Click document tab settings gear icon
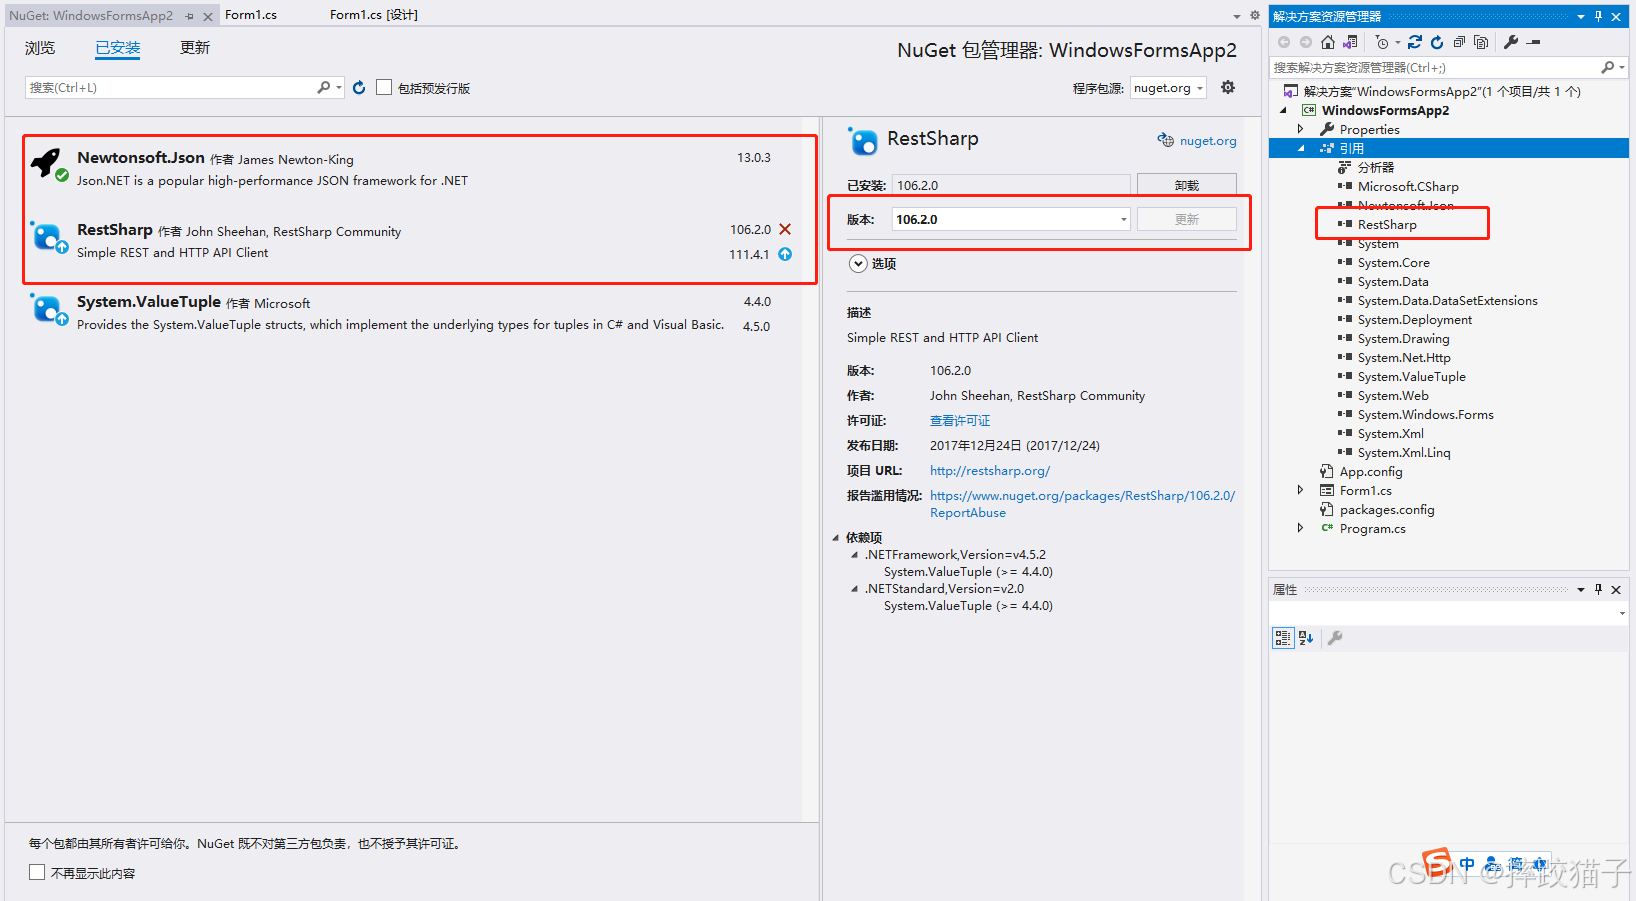Image resolution: width=1636 pixels, height=901 pixels. 1255,15
